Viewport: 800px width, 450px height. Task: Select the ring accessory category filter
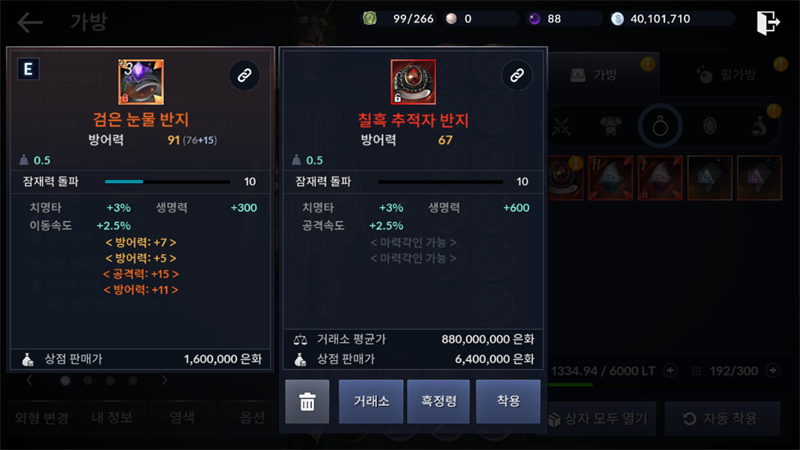click(x=660, y=126)
